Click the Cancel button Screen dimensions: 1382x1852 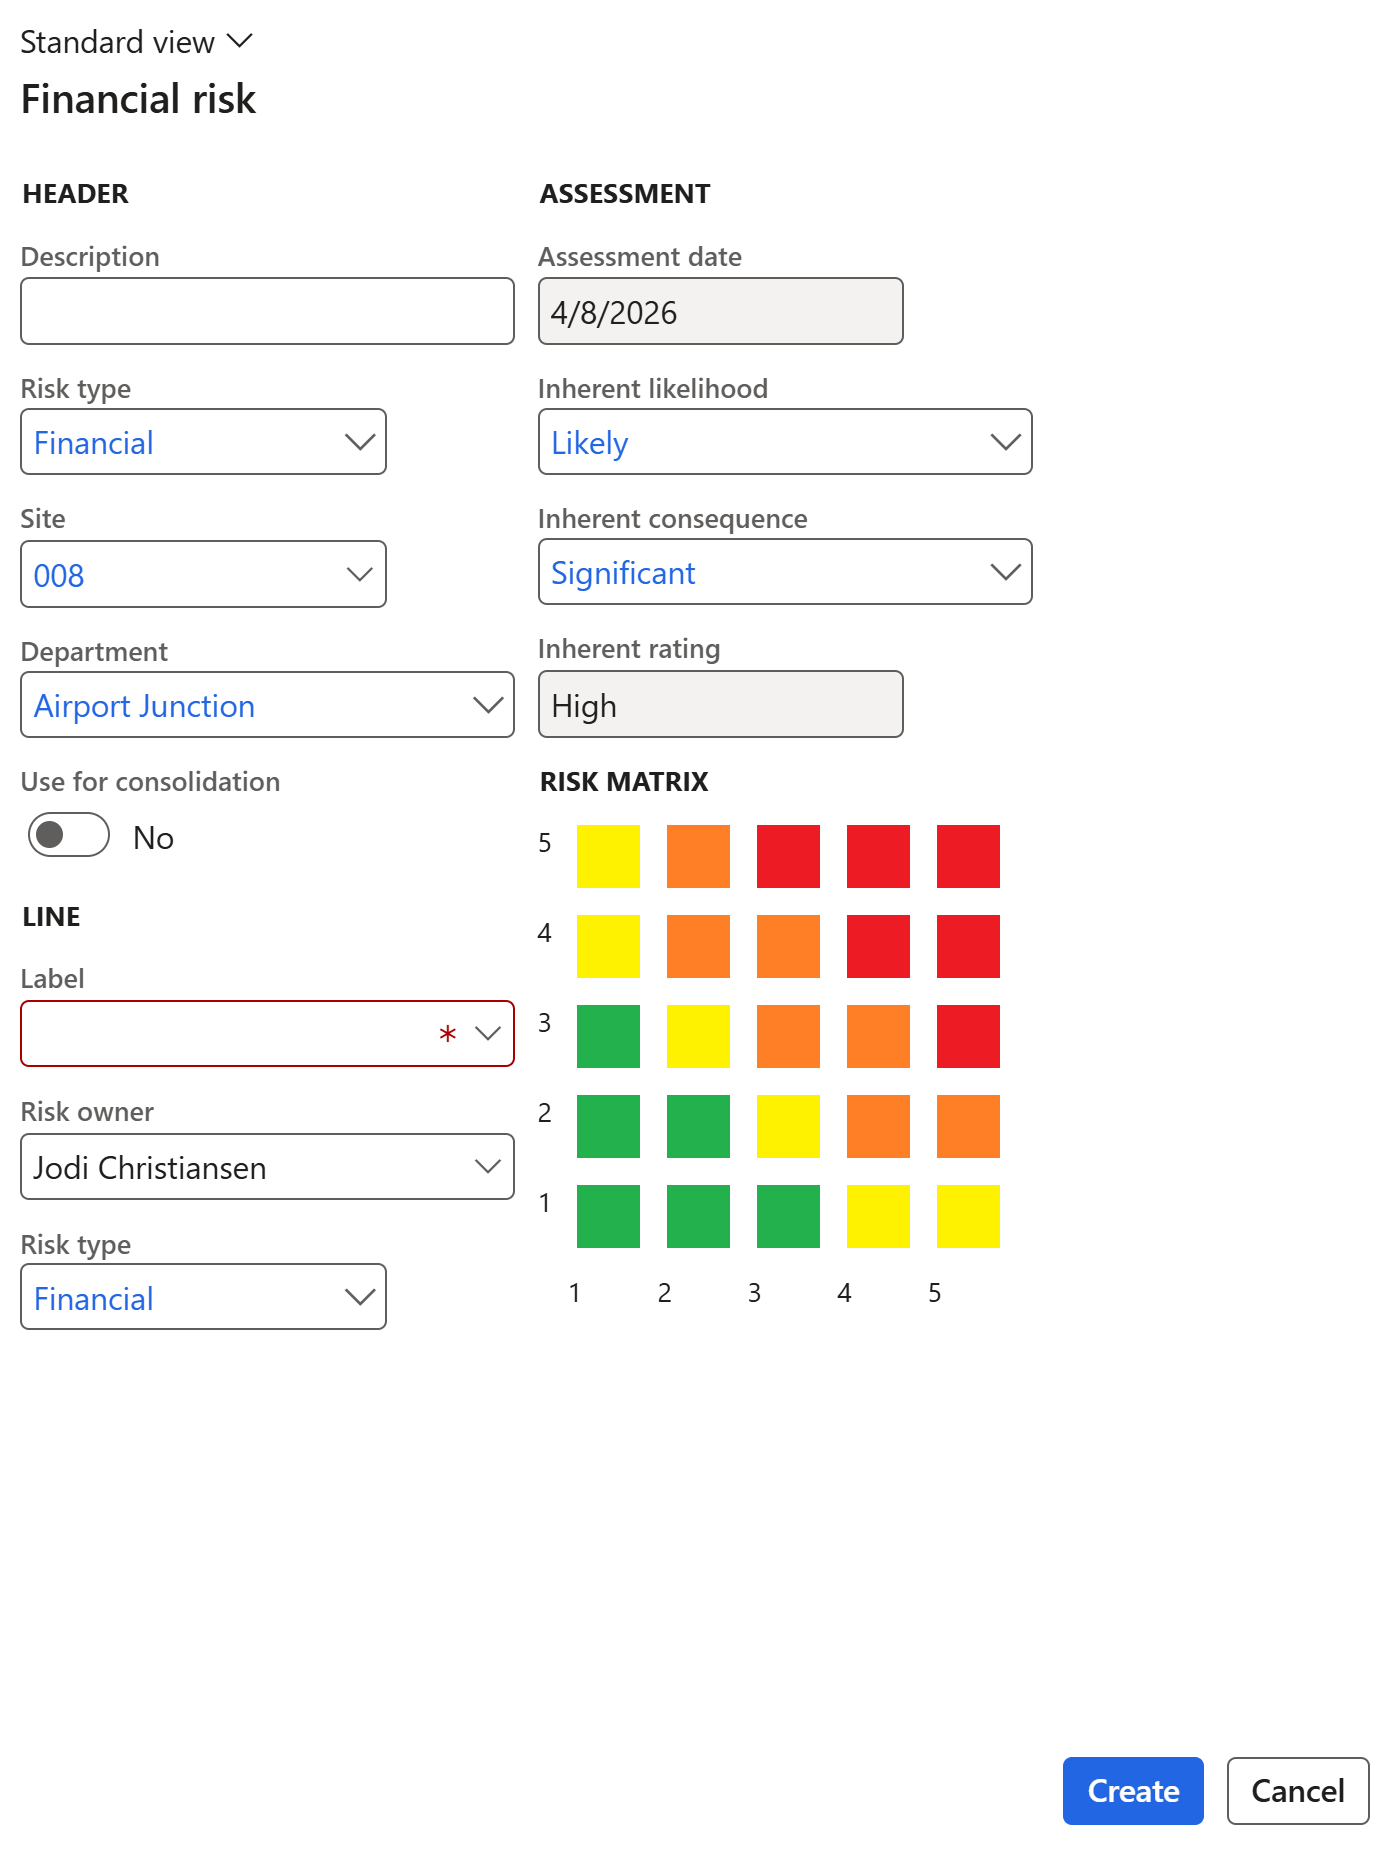[1297, 1791]
